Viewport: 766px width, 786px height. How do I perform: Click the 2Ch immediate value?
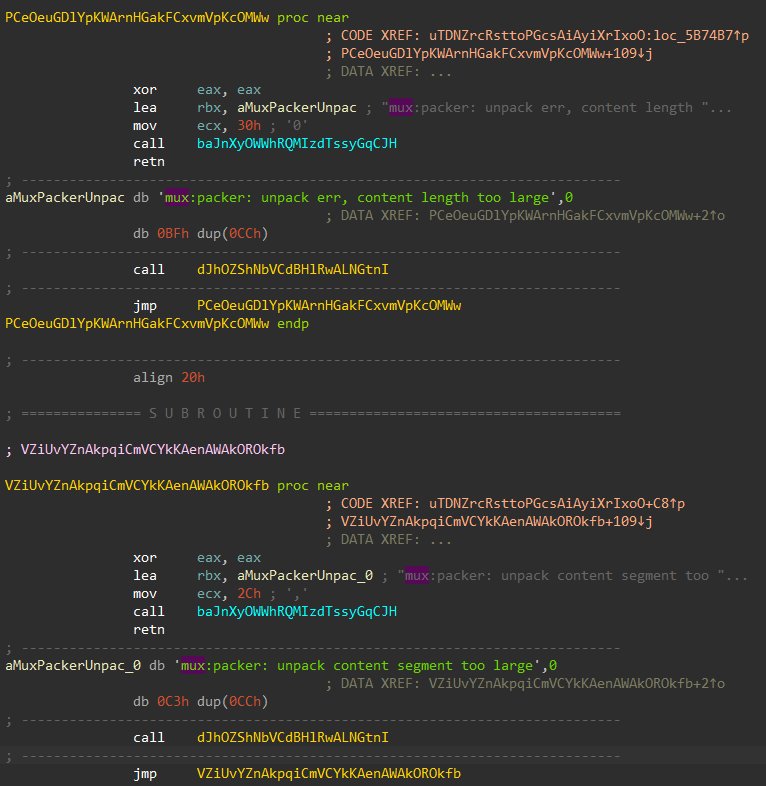[x=249, y=594]
